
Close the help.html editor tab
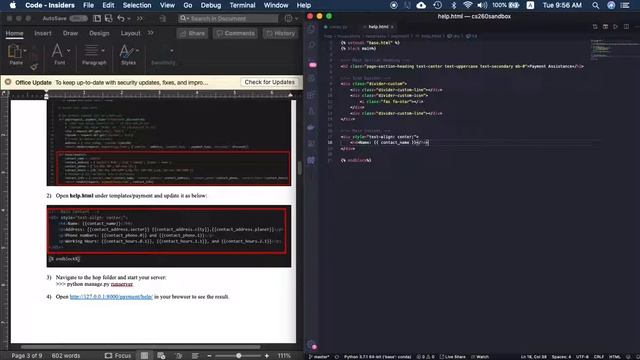coord(392,27)
